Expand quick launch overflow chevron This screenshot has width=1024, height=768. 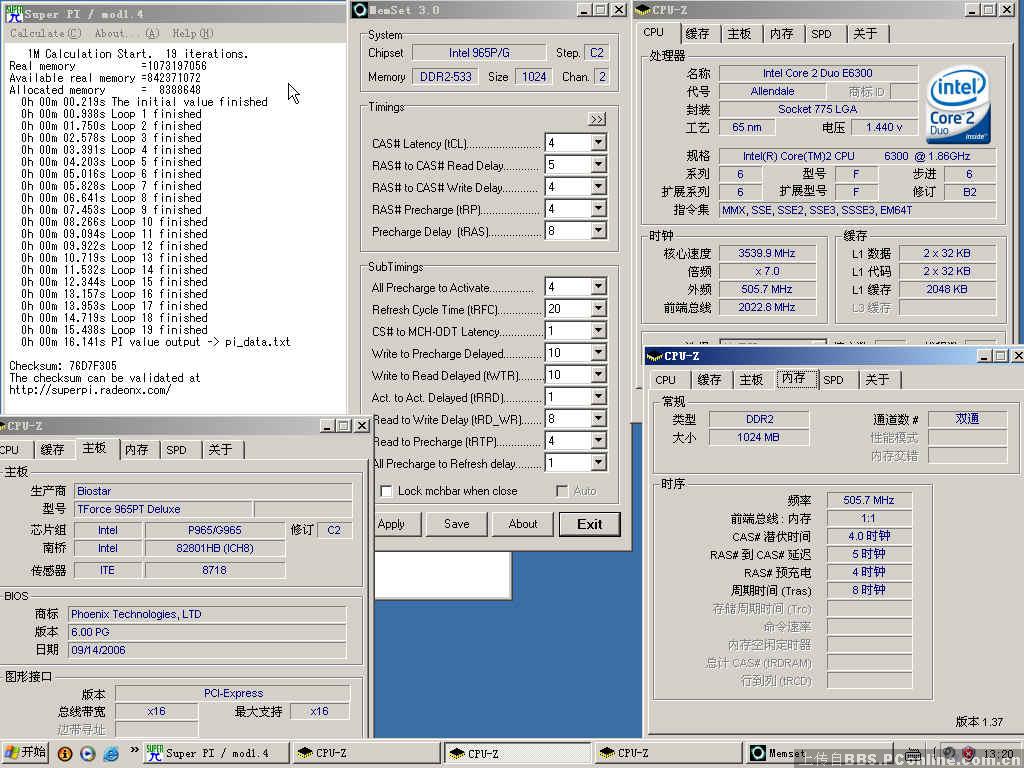[x=134, y=750]
